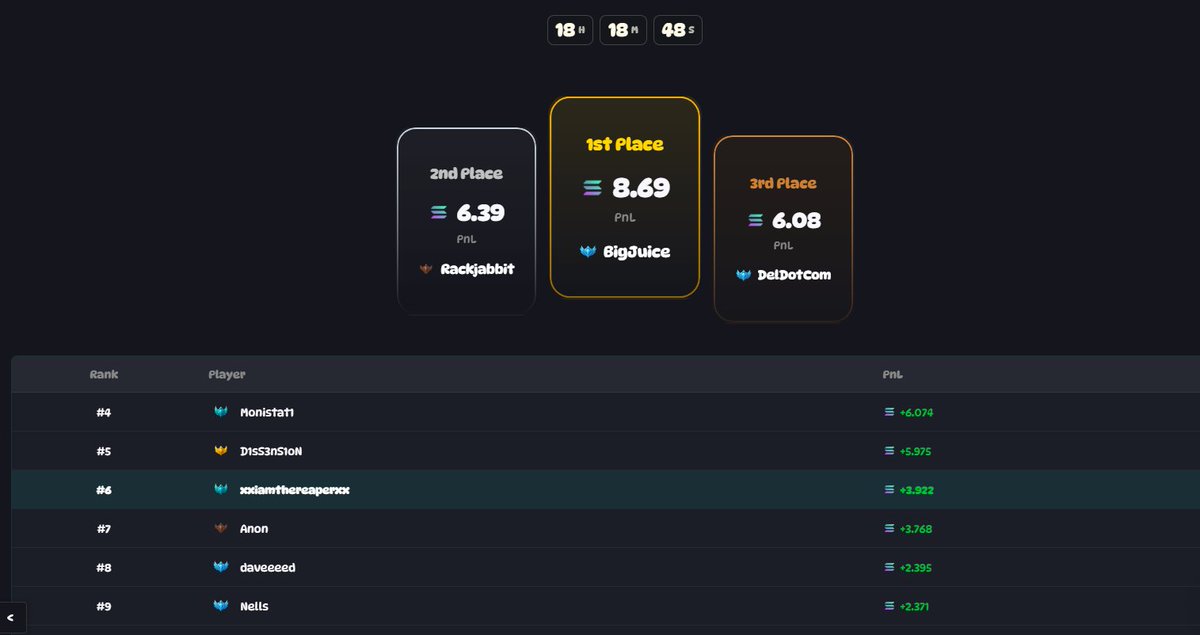Click Monistat1's rank badge icon
The width and height of the screenshot is (1200, 635).
click(x=221, y=412)
